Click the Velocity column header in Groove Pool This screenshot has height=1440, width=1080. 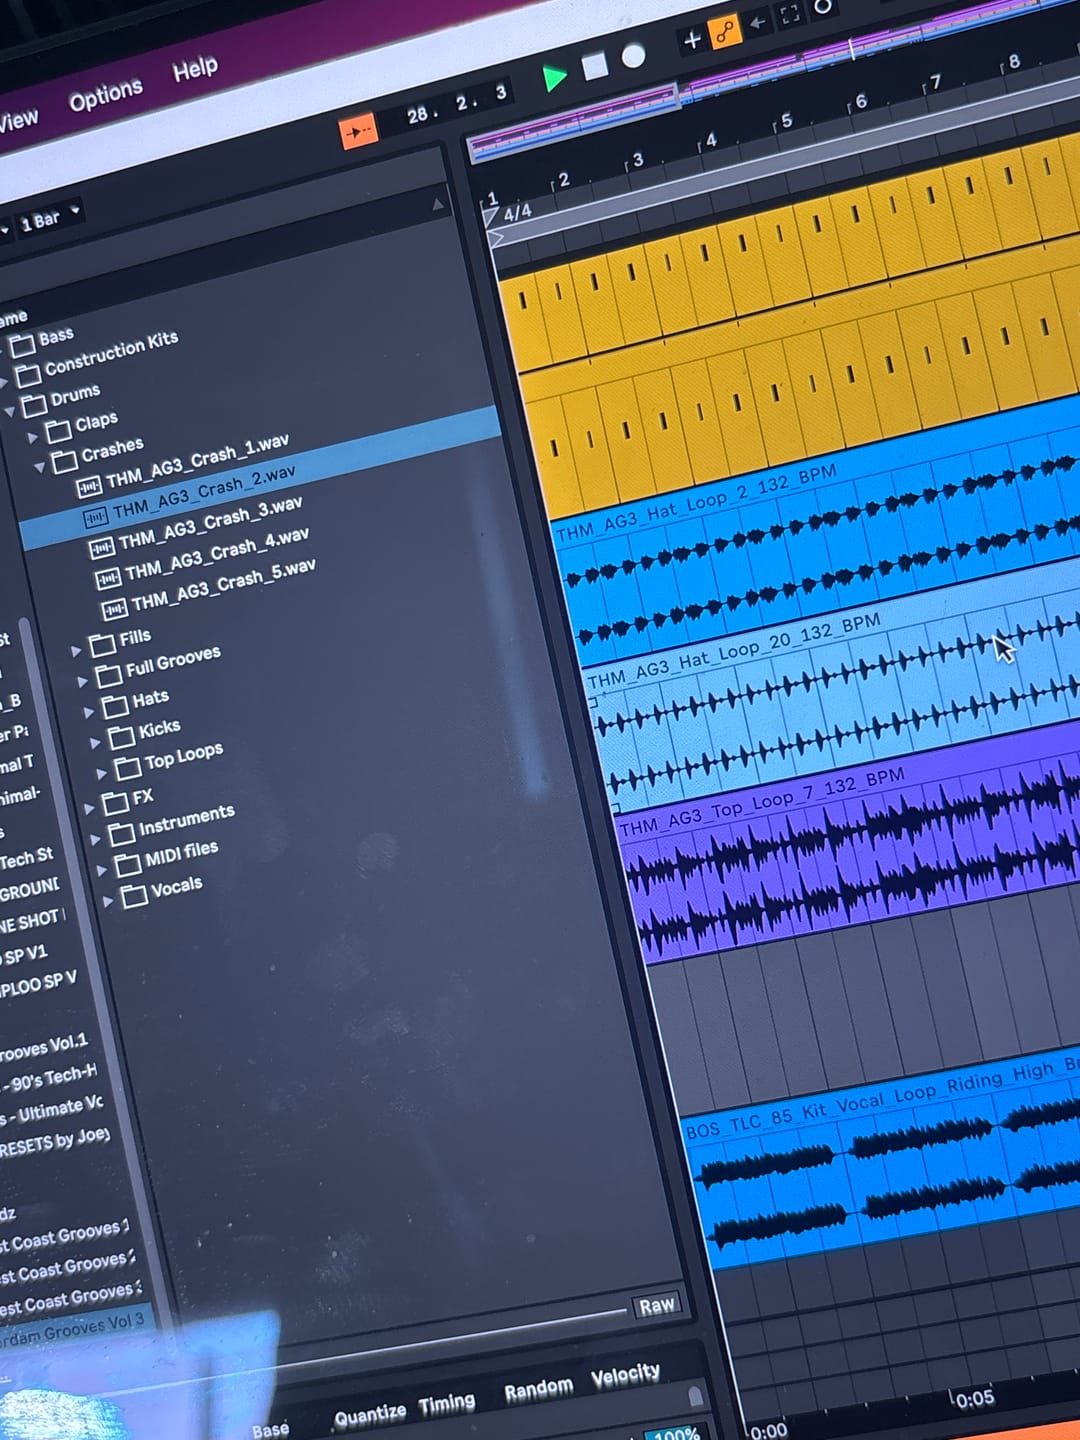tap(625, 1376)
